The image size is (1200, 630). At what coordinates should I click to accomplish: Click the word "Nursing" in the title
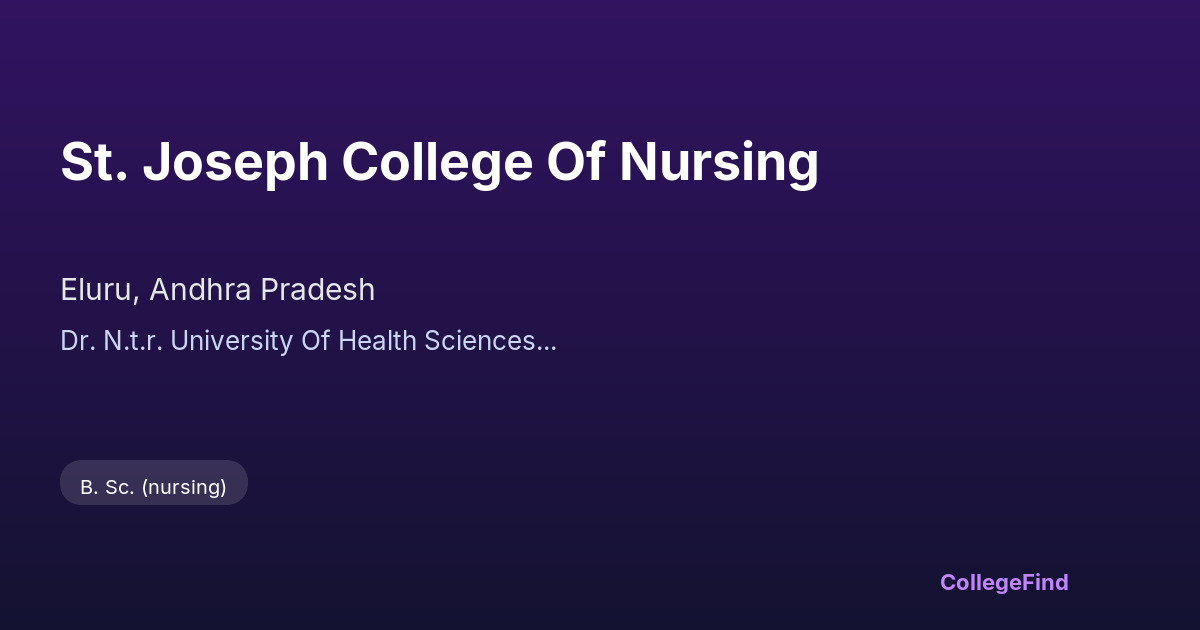point(718,162)
